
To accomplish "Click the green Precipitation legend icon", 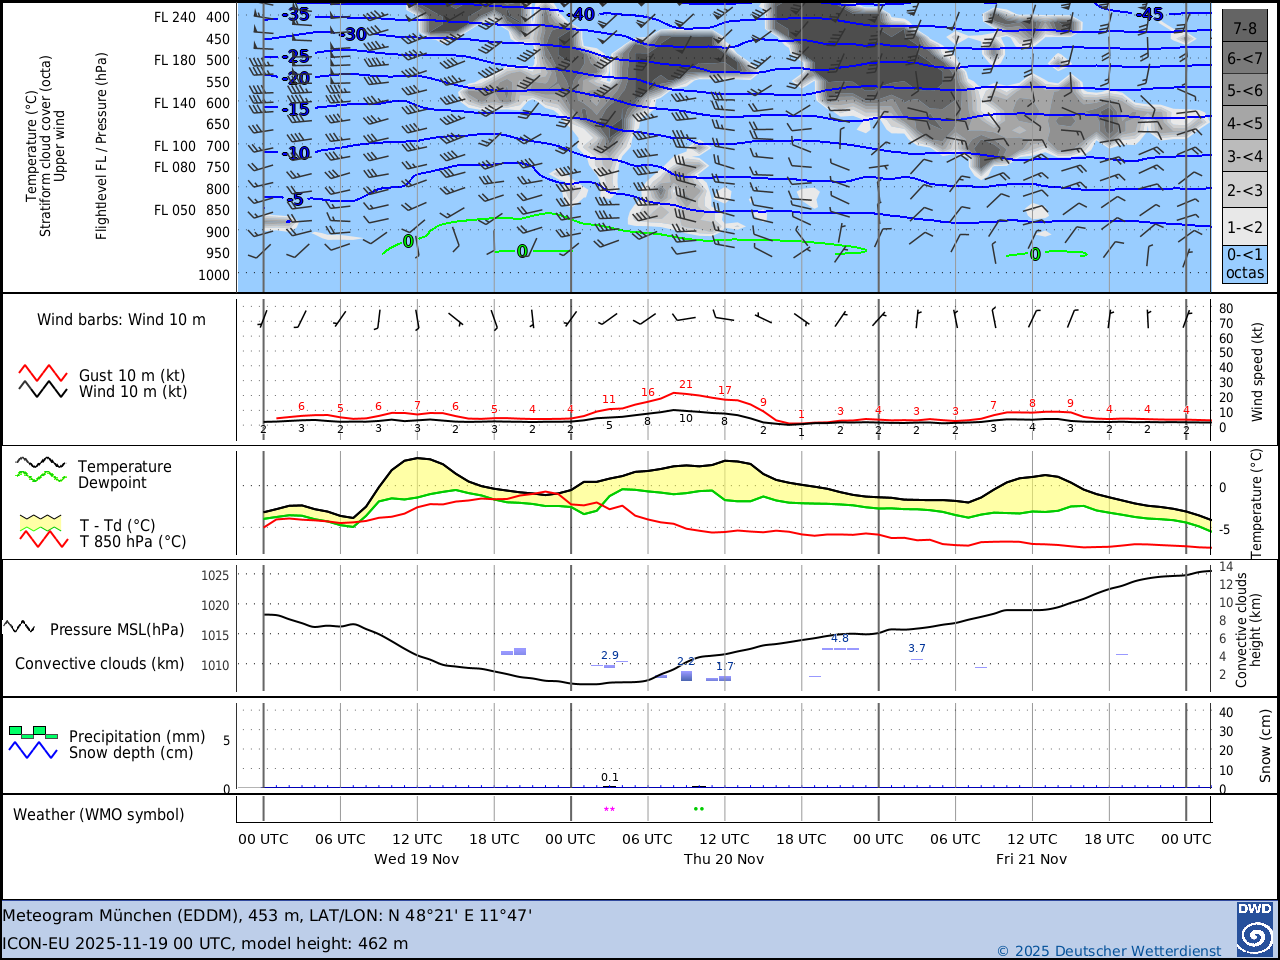I will coord(33,733).
